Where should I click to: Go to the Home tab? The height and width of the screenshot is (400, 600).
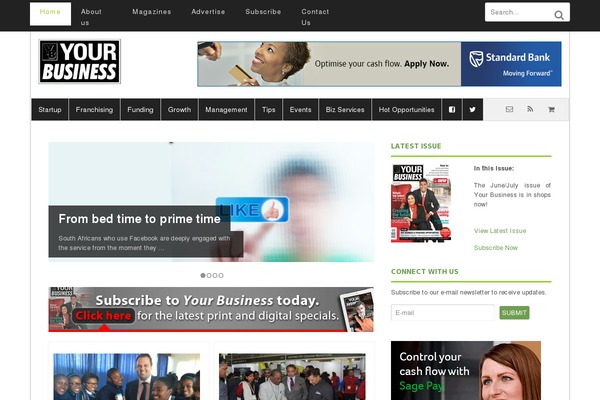[x=51, y=14]
